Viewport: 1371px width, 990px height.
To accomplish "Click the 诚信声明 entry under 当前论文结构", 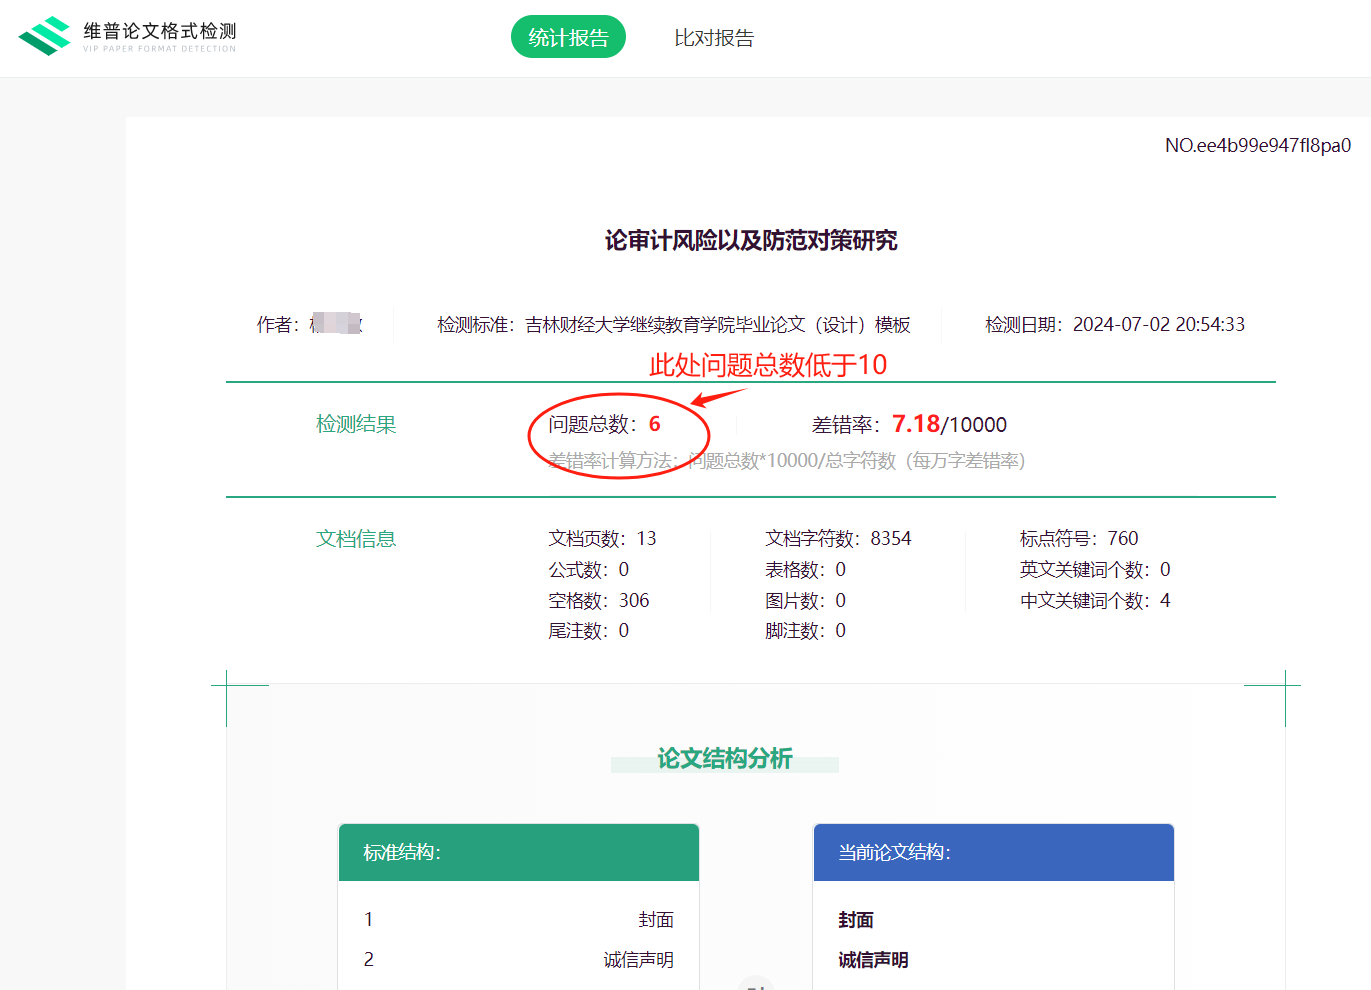I will click(873, 958).
